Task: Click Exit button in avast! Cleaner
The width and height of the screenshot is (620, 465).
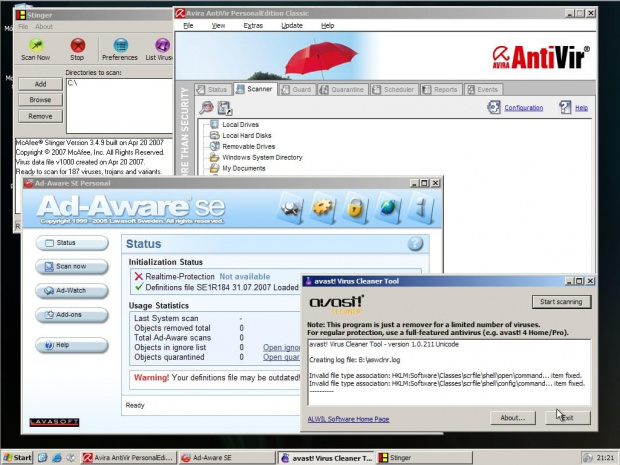Action: click(568, 418)
